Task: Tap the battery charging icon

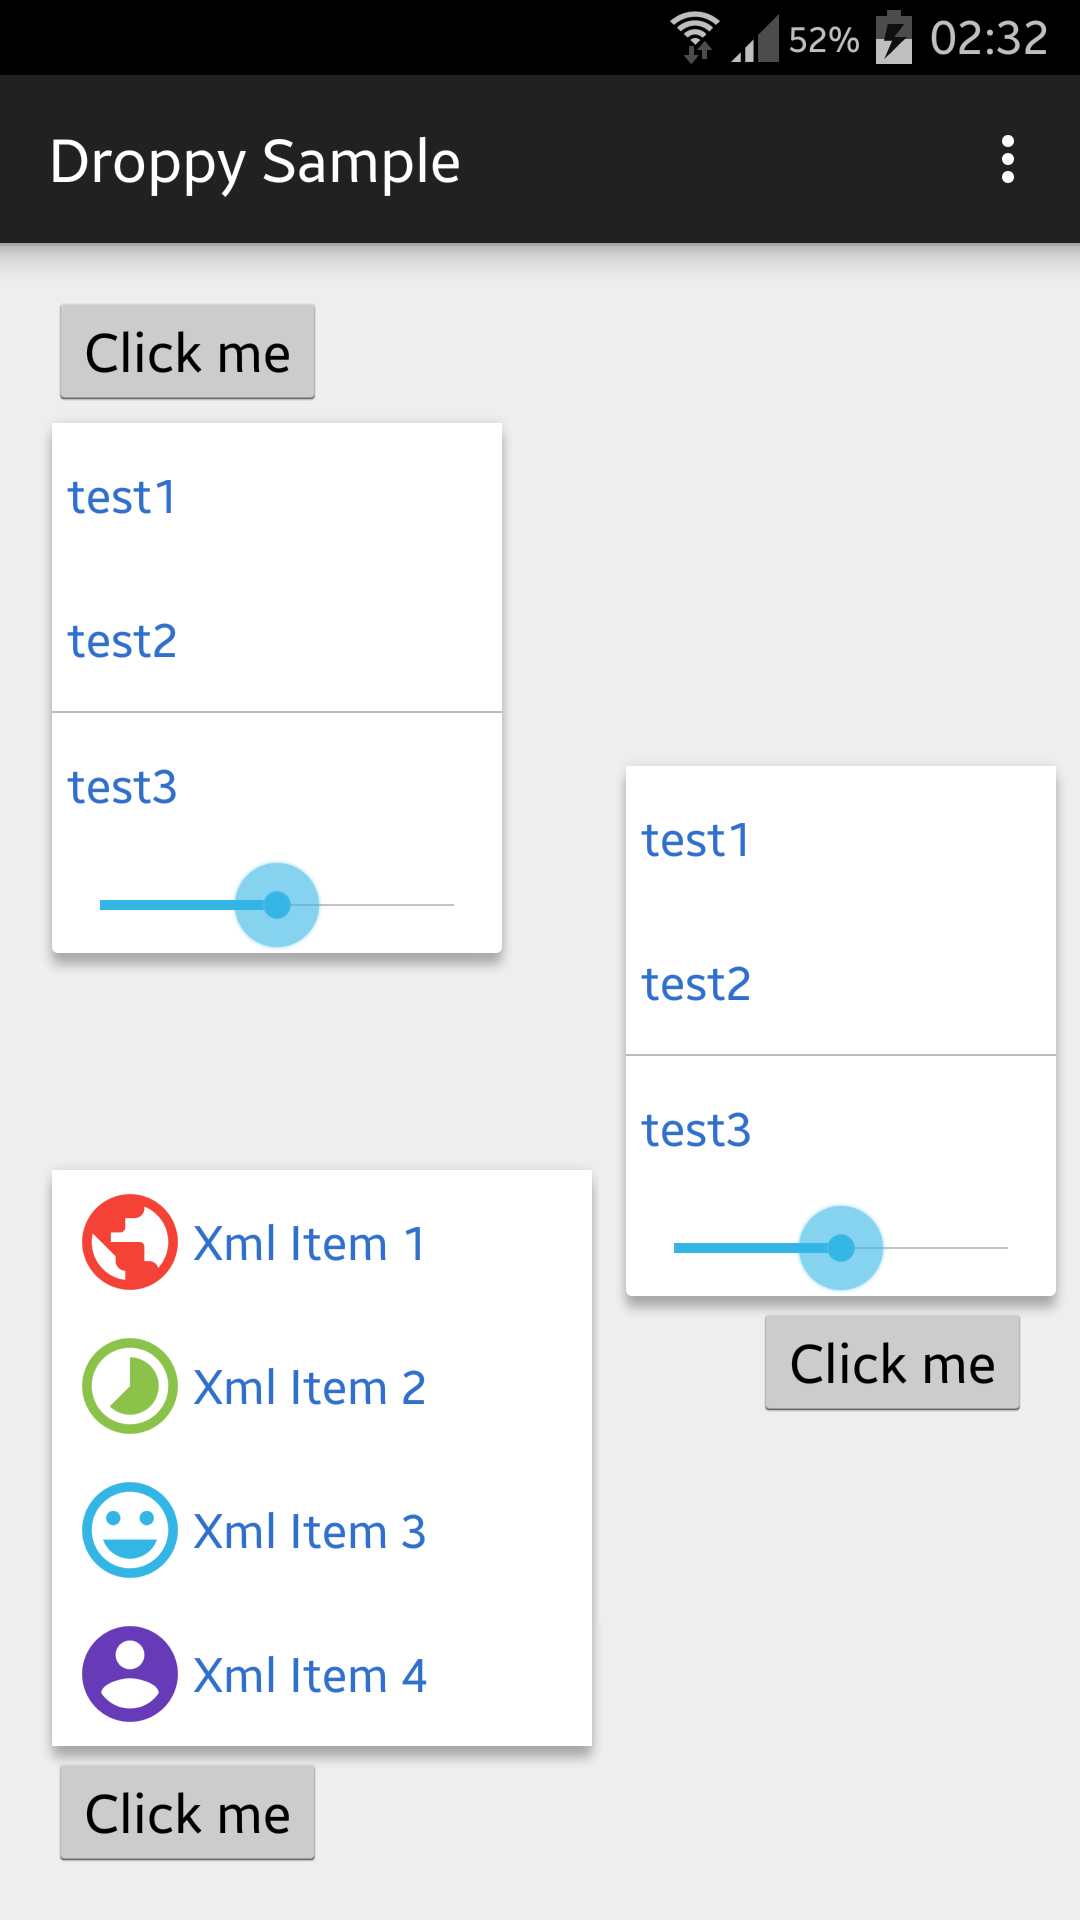Action: (x=894, y=38)
